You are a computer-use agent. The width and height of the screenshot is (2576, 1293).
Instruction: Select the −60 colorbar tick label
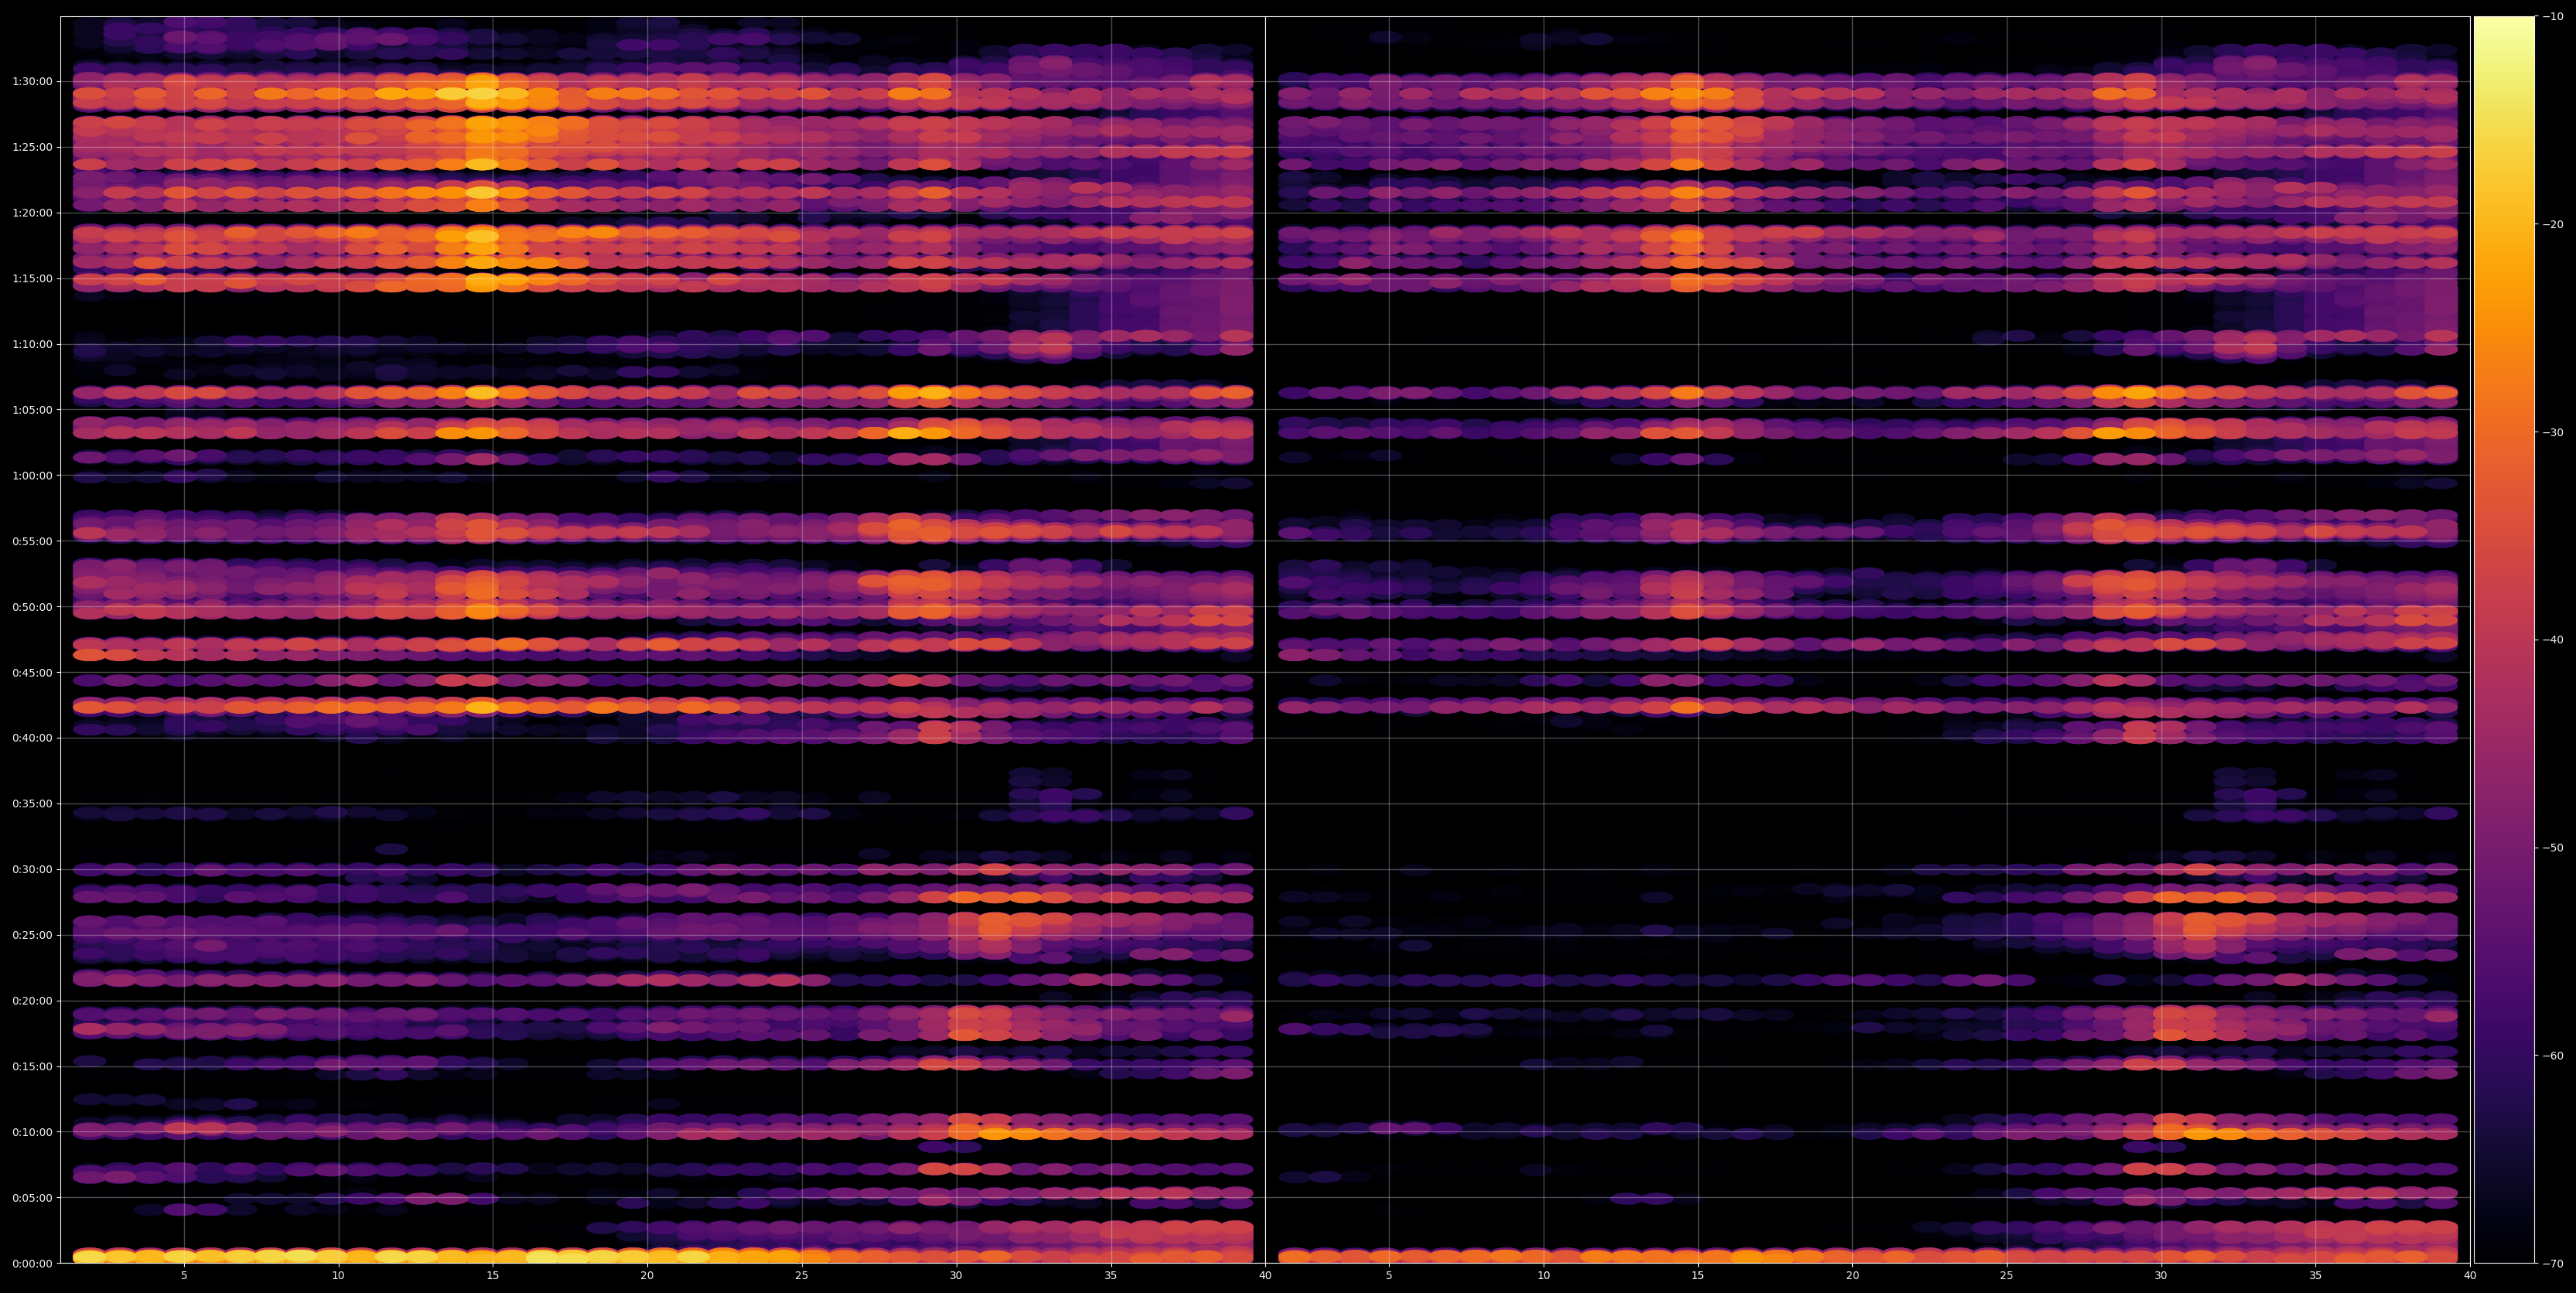[2553, 1056]
